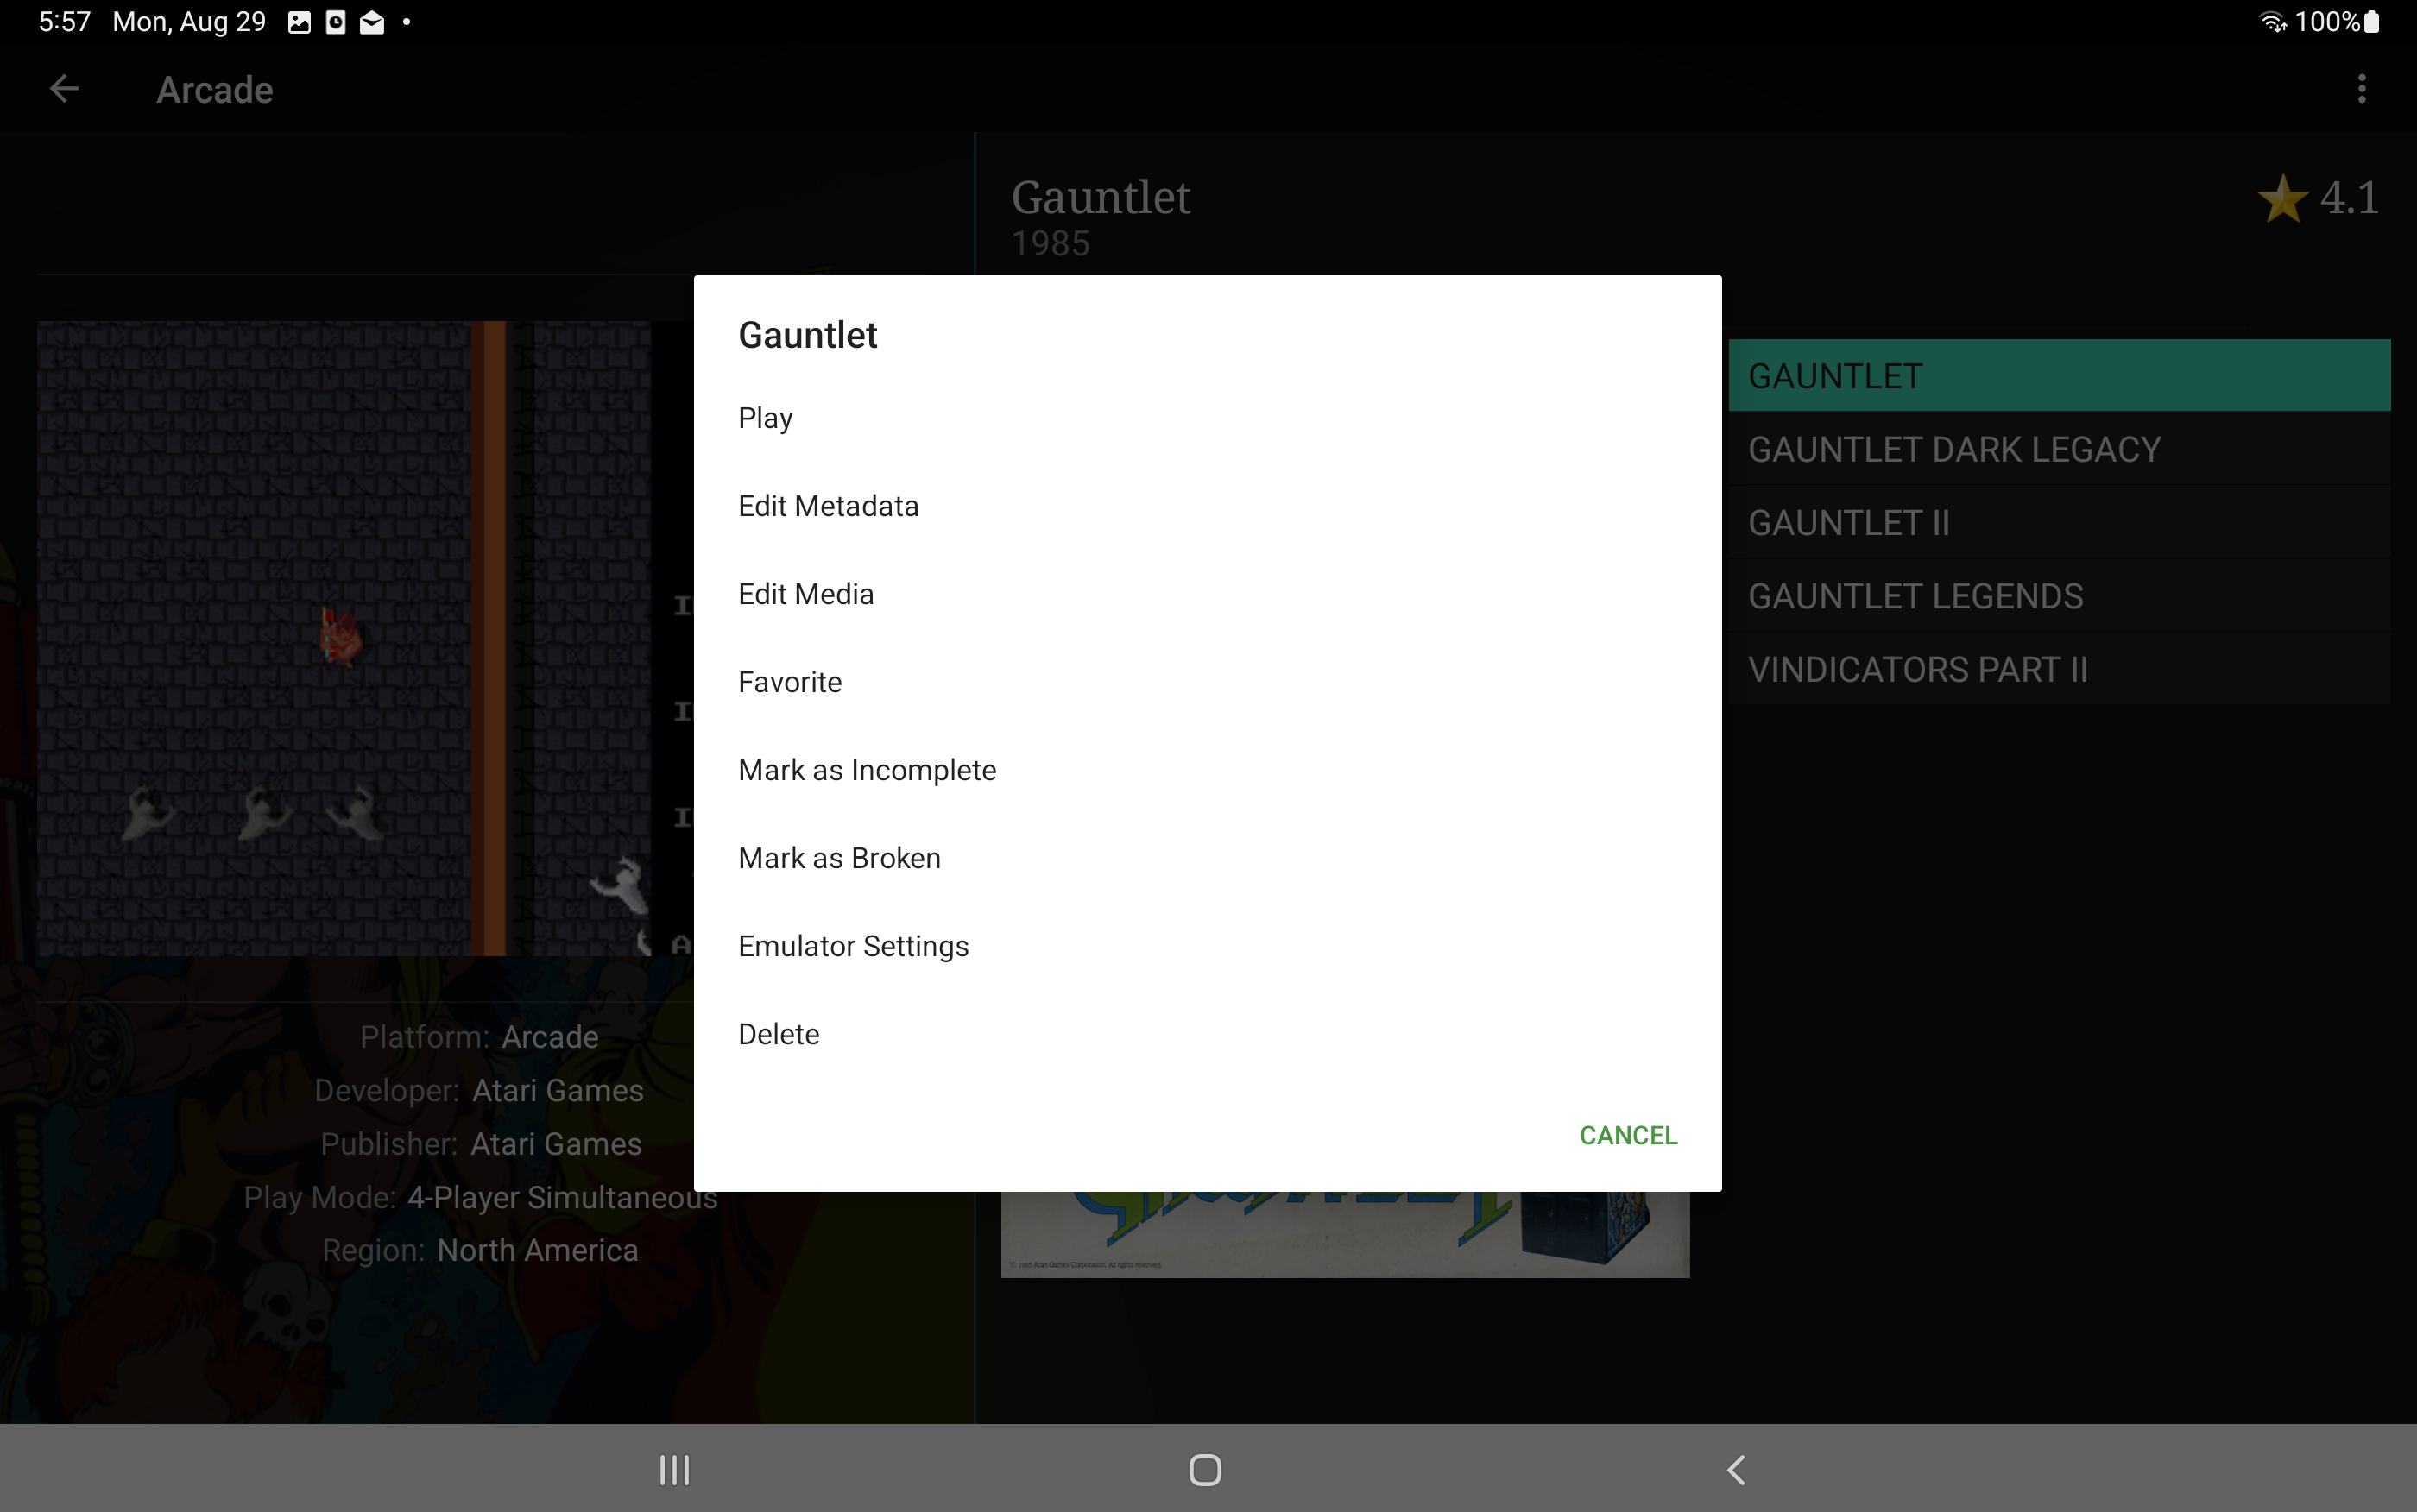The image size is (2417, 1512).
Task: Open the three-dot overflow menu
Action: (x=2361, y=89)
